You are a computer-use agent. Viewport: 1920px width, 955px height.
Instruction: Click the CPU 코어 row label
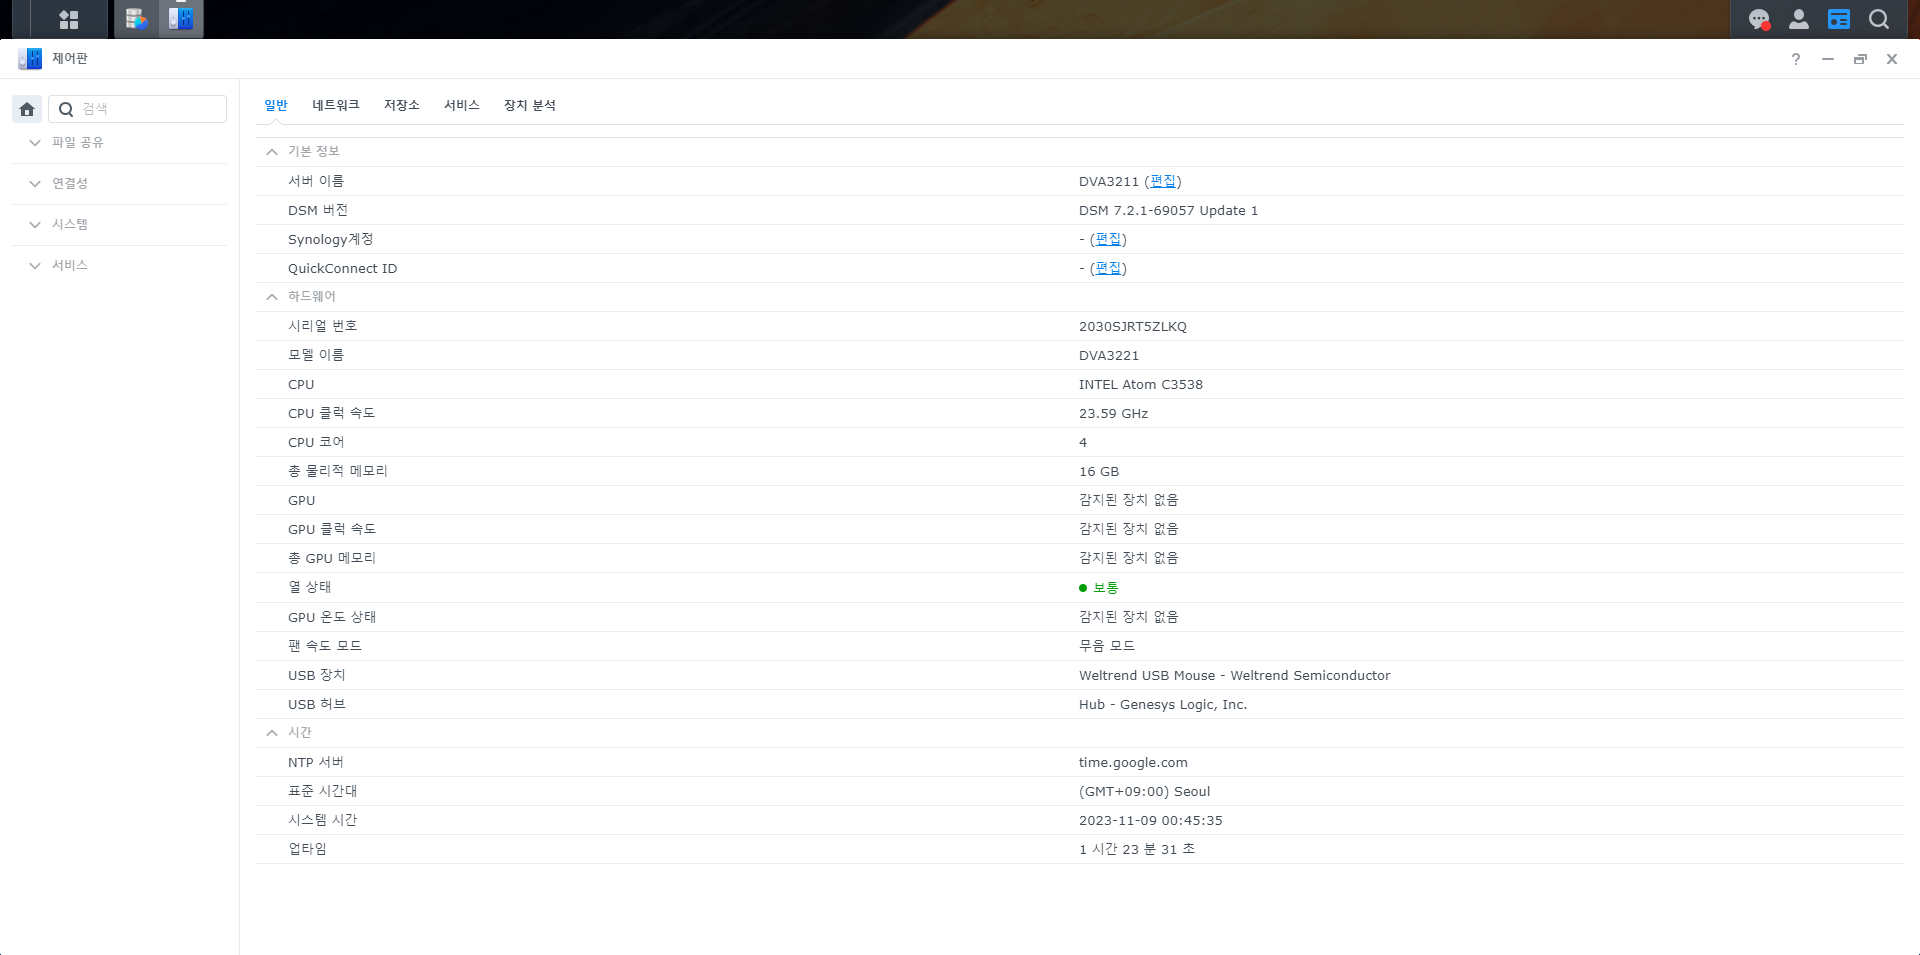[316, 442]
